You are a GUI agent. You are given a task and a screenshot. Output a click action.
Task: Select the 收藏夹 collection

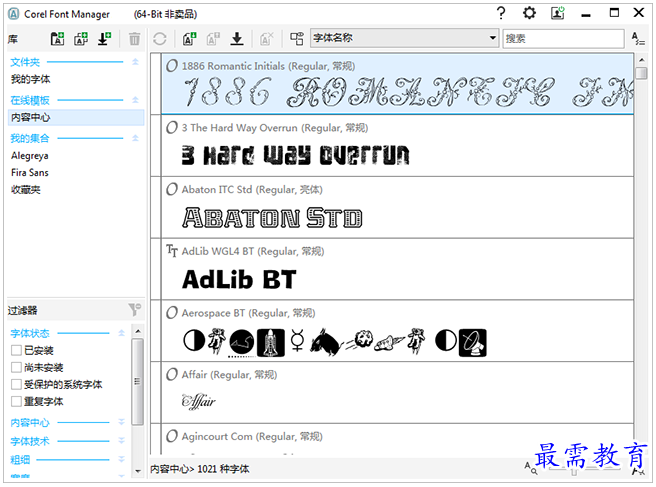(26, 190)
